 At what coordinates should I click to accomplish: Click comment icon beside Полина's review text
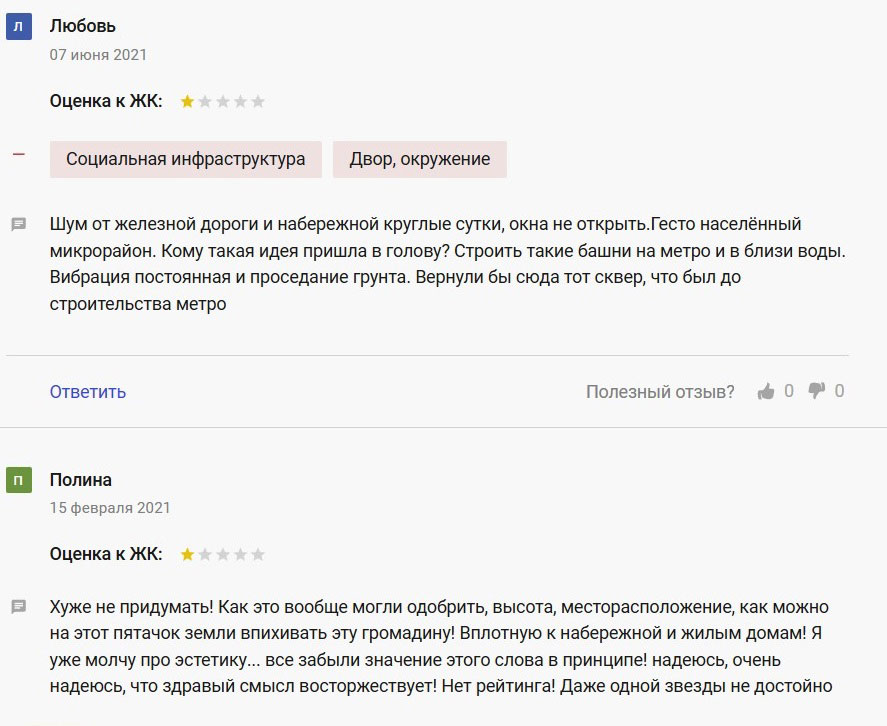click(x=19, y=607)
